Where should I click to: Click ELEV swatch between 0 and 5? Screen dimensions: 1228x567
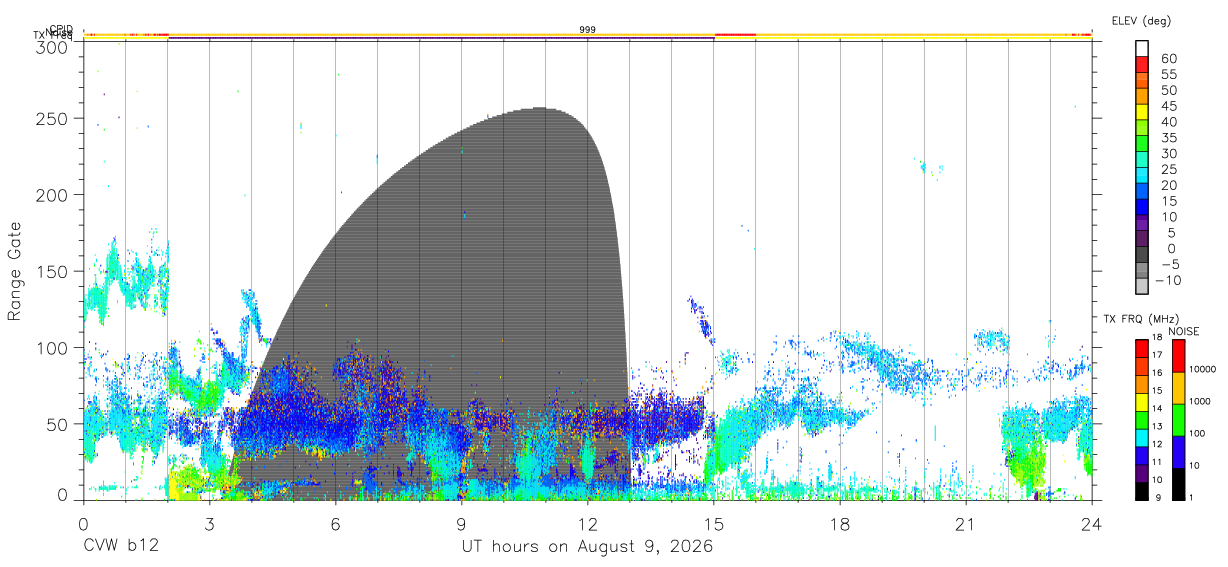coord(1142,240)
